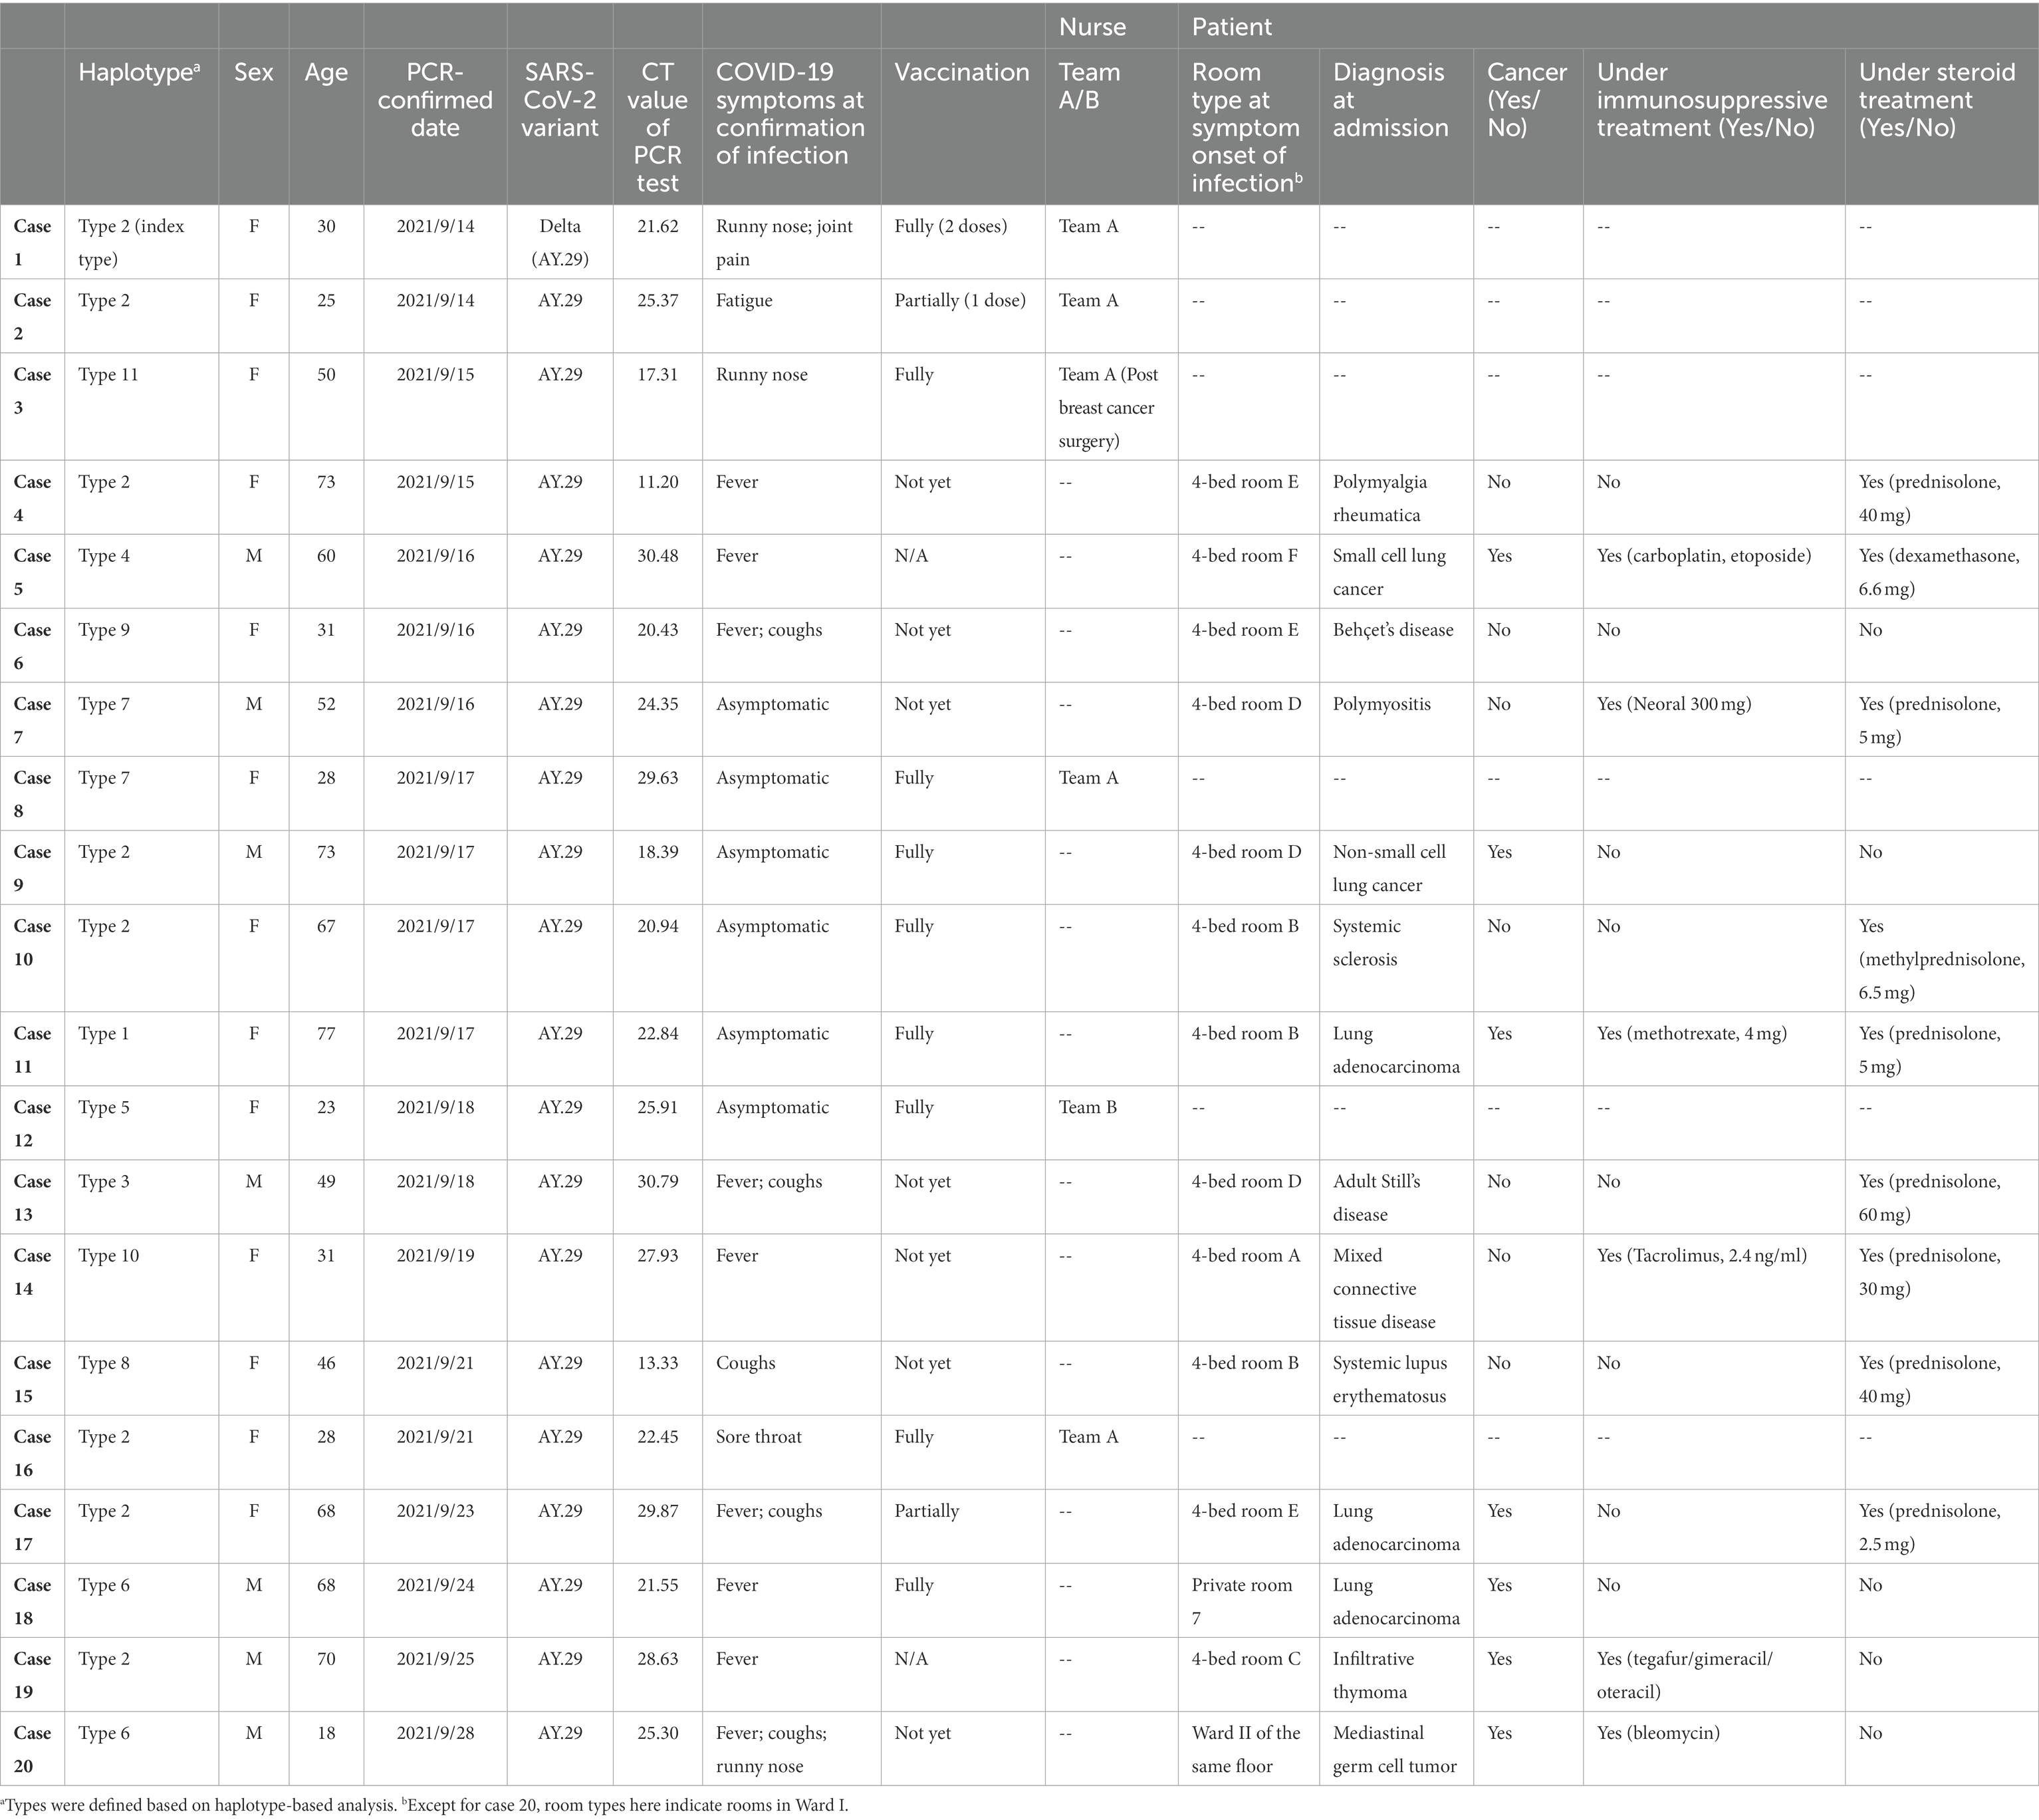Viewport: 2039px width, 1820px height.
Task: Click Yes (prednisolone, 2.5 mg) cell
Action: 1929,1527
